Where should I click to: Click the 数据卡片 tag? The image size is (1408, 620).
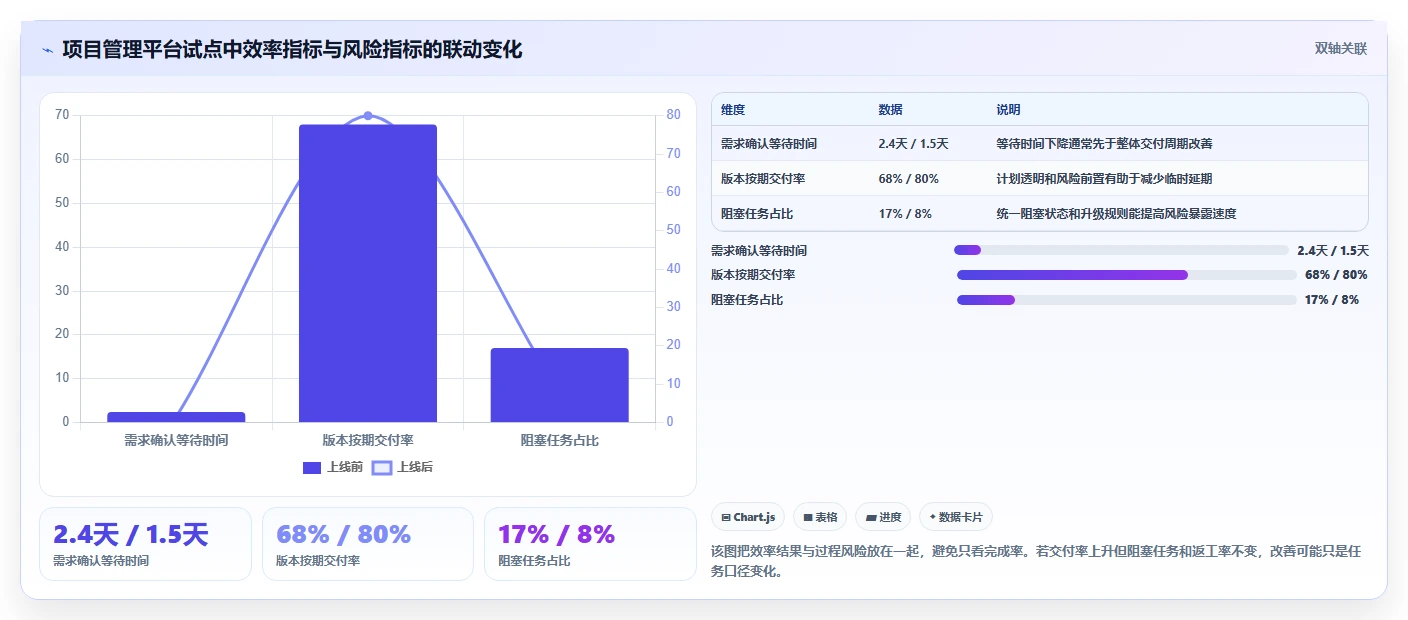pos(956,517)
